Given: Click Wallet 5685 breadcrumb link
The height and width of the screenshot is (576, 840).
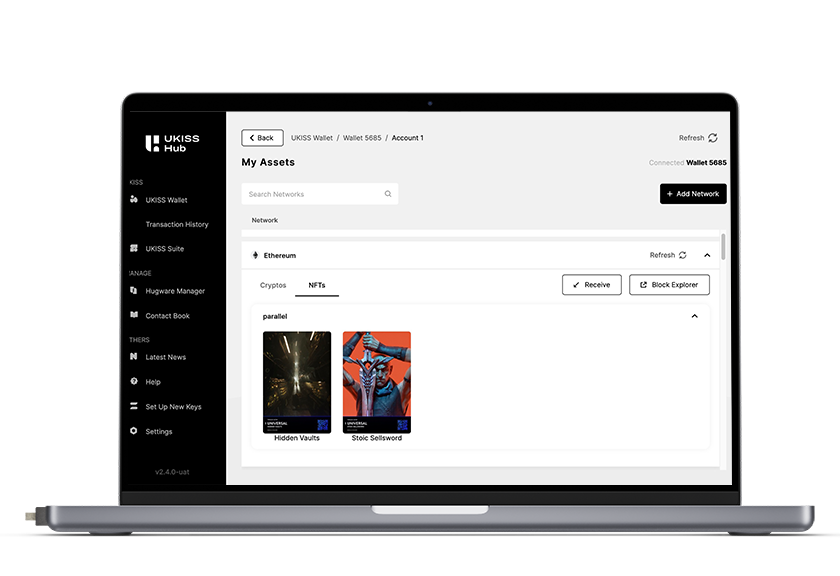Looking at the screenshot, I should coord(362,138).
